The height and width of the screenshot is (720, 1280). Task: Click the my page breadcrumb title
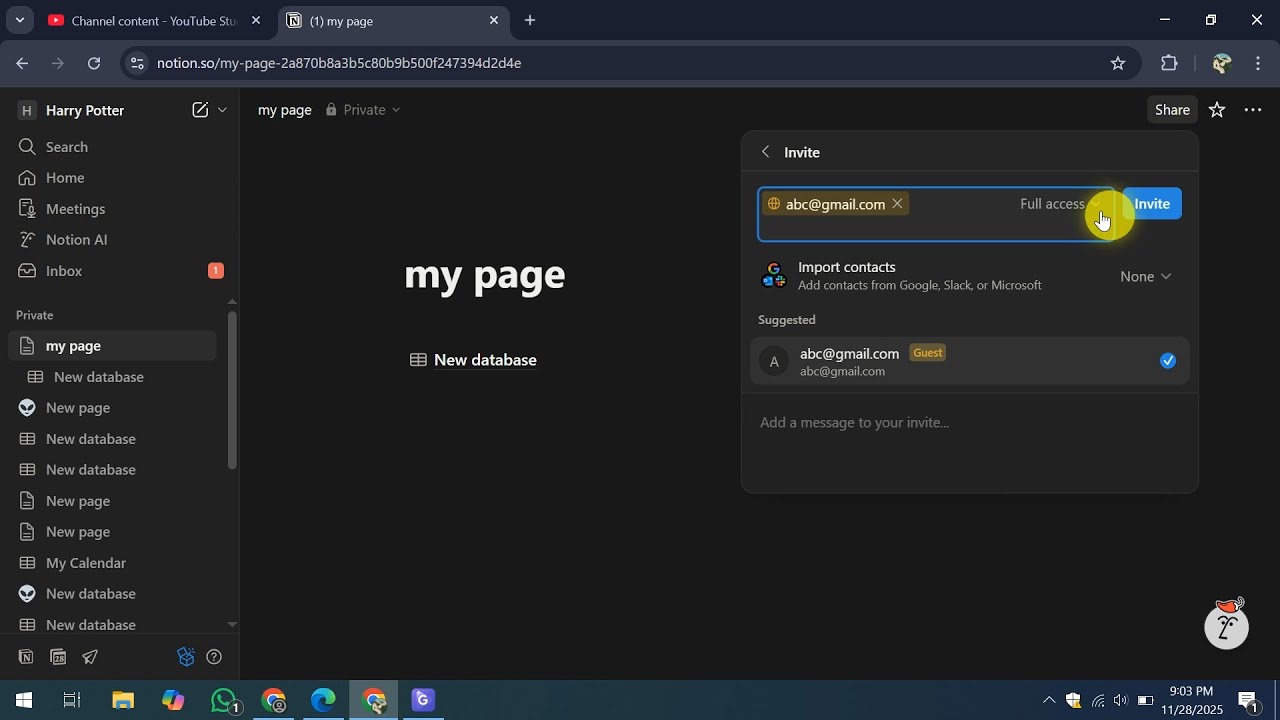coord(285,110)
